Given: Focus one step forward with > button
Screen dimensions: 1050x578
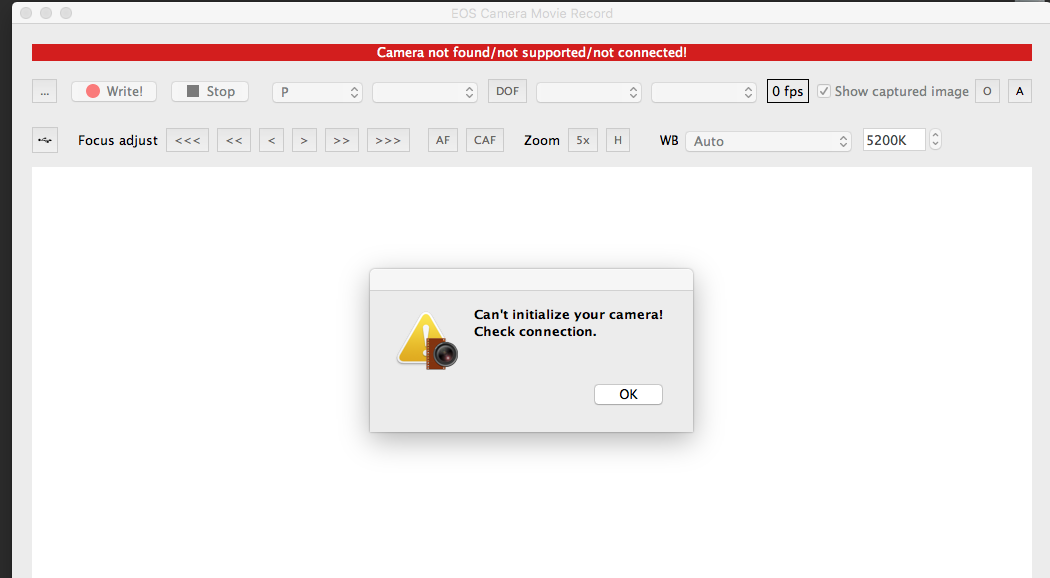Looking at the screenshot, I should click(304, 141).
